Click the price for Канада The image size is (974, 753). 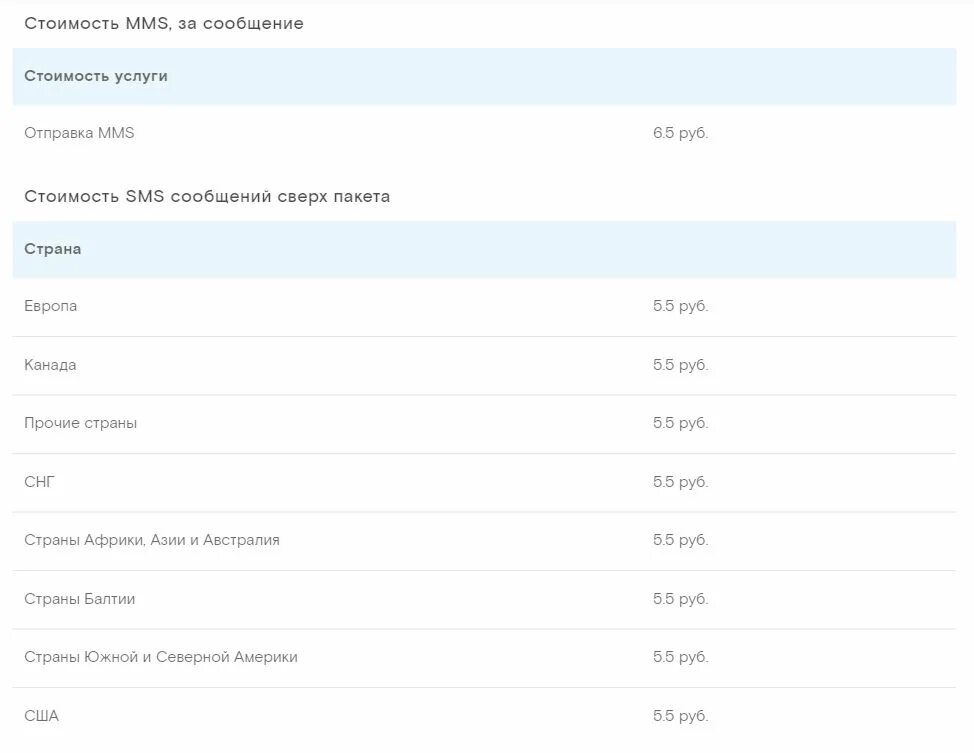(x=680, y=365)
